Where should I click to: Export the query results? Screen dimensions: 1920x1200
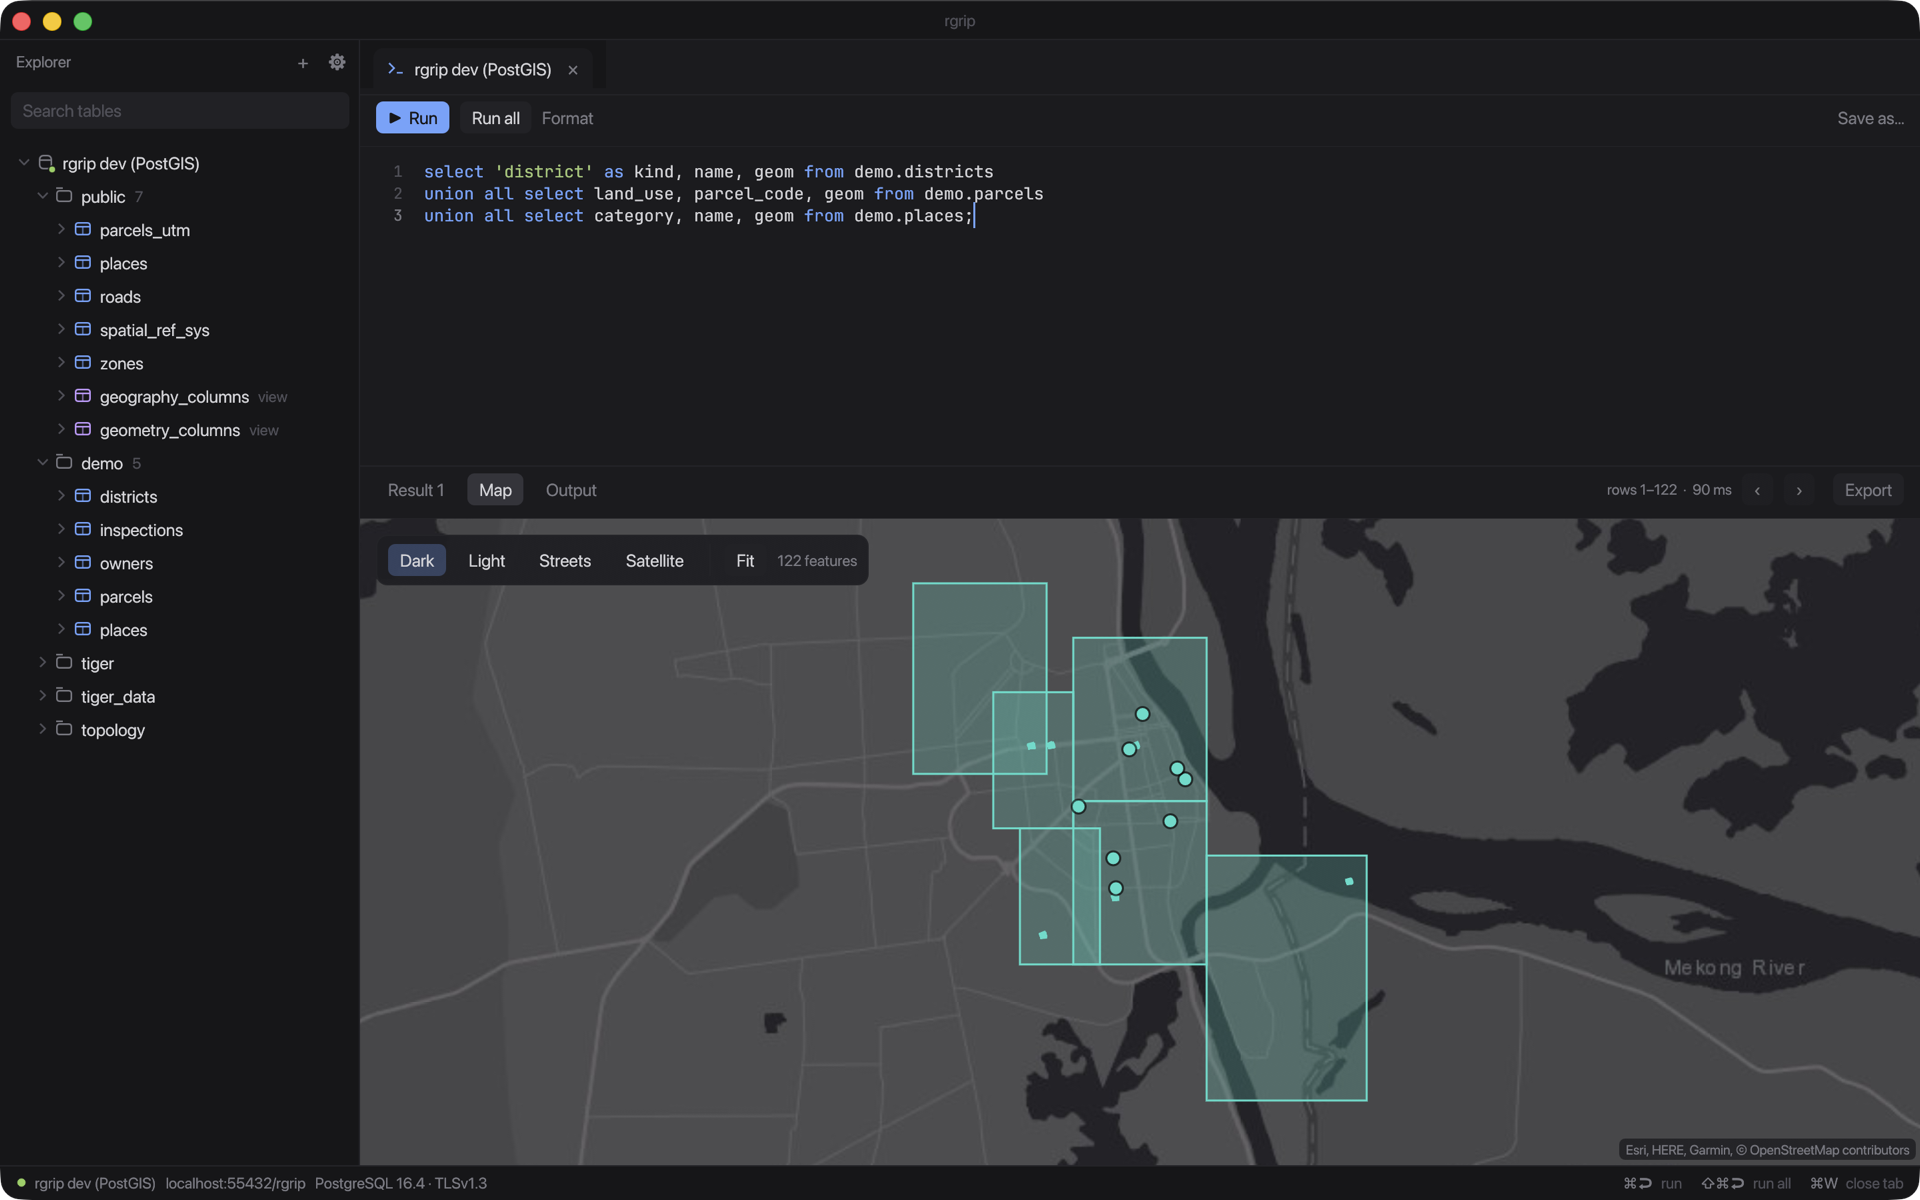pos(1867,490)
